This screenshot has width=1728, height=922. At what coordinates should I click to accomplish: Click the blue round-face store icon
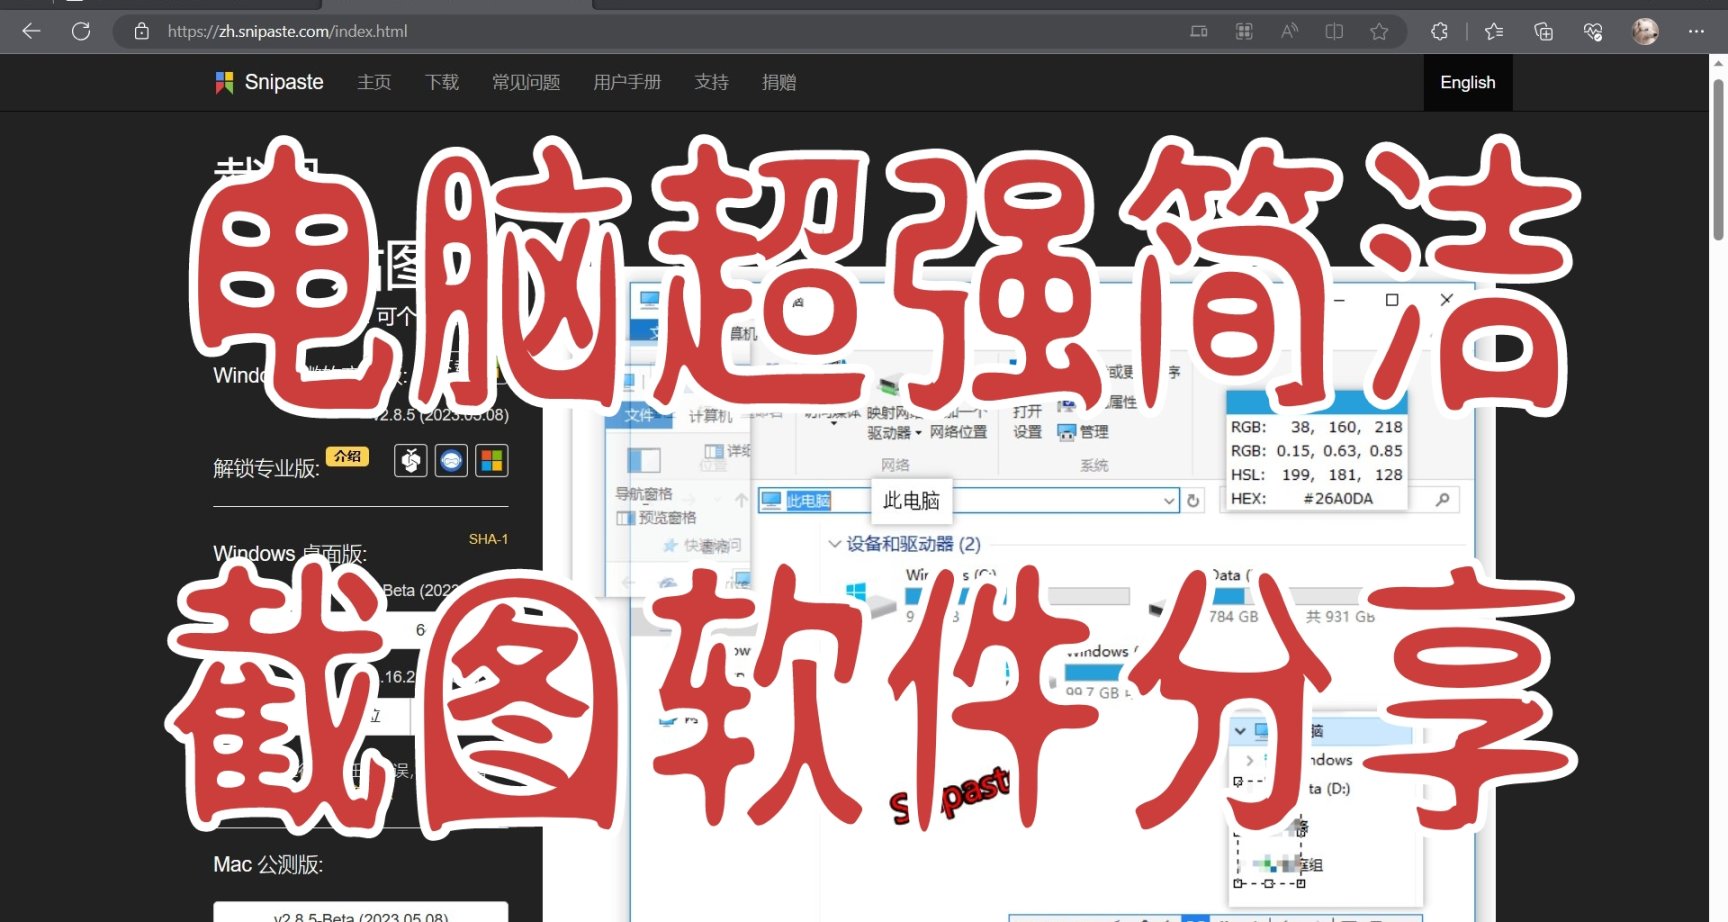[x=451, y=460]
